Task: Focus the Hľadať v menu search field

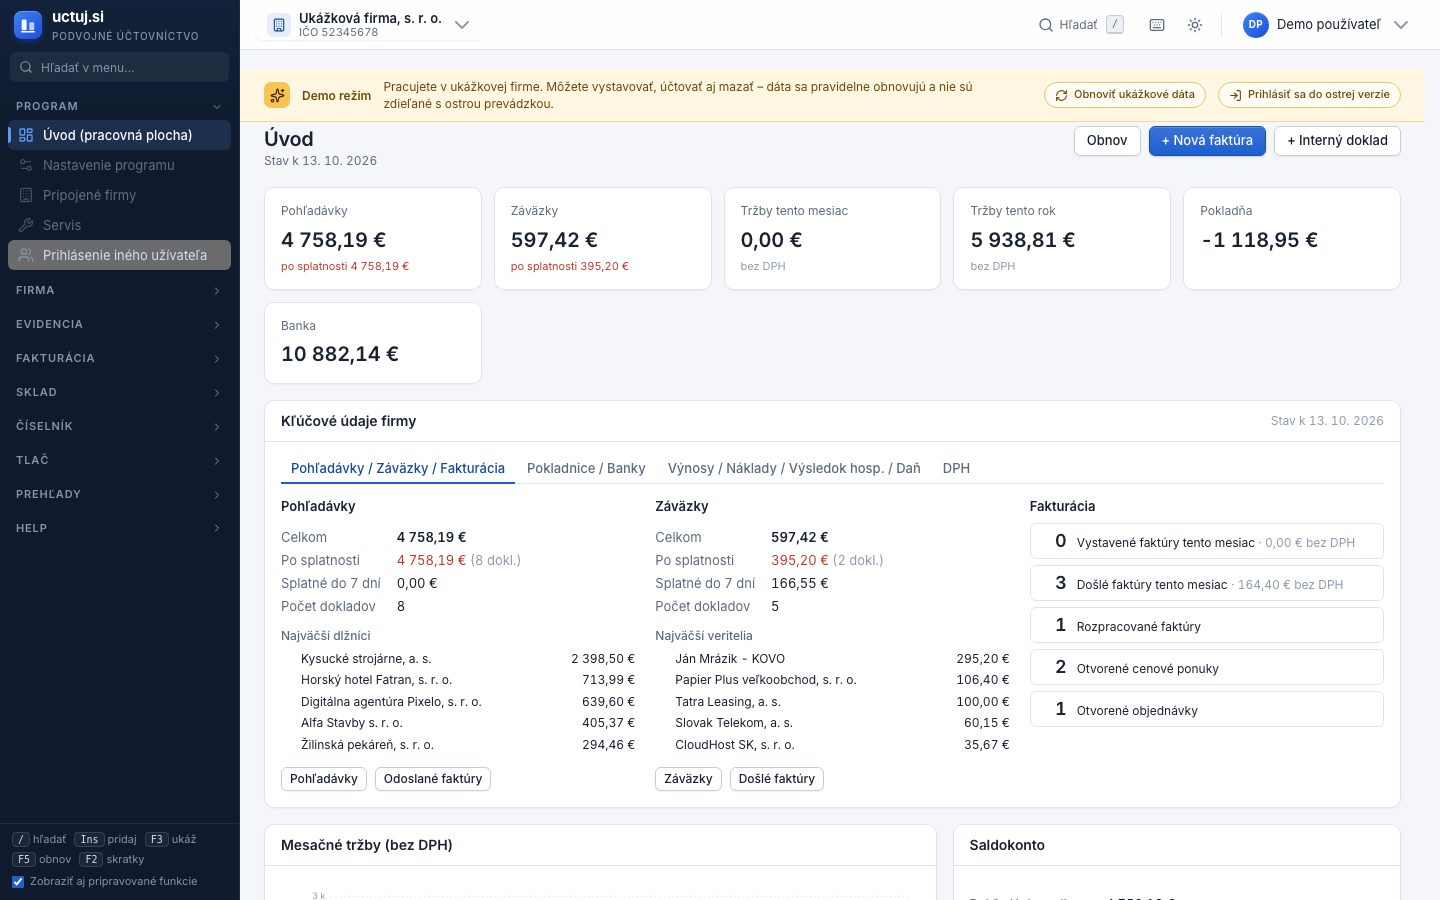Action: [x=120, y=67]
